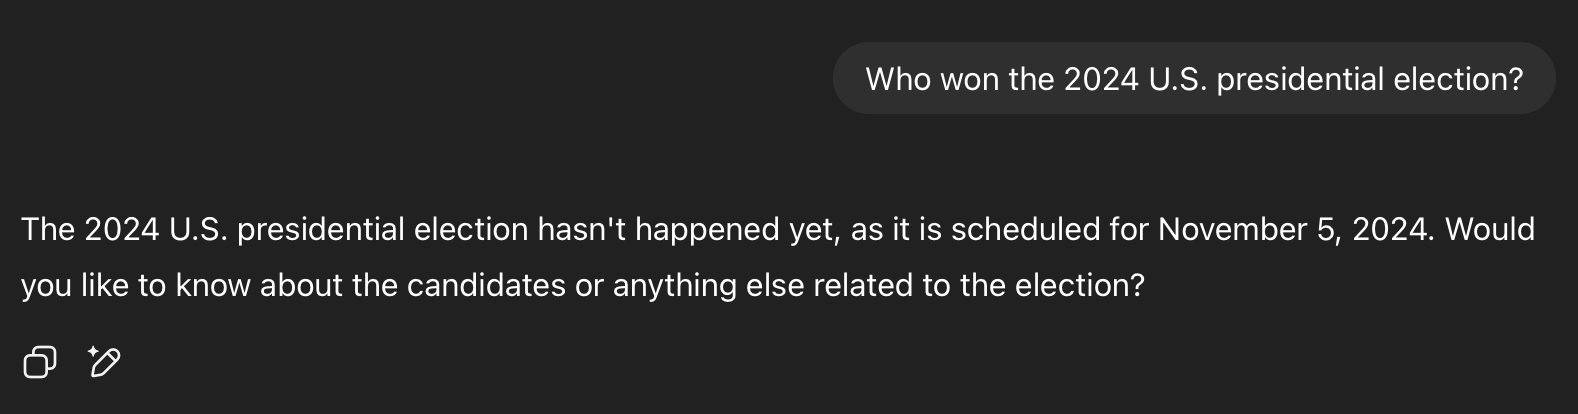Copy the assistant's response with the copy icon
Image resolution: width=1578 pixels, height=414 pixels.
(39, 361)
